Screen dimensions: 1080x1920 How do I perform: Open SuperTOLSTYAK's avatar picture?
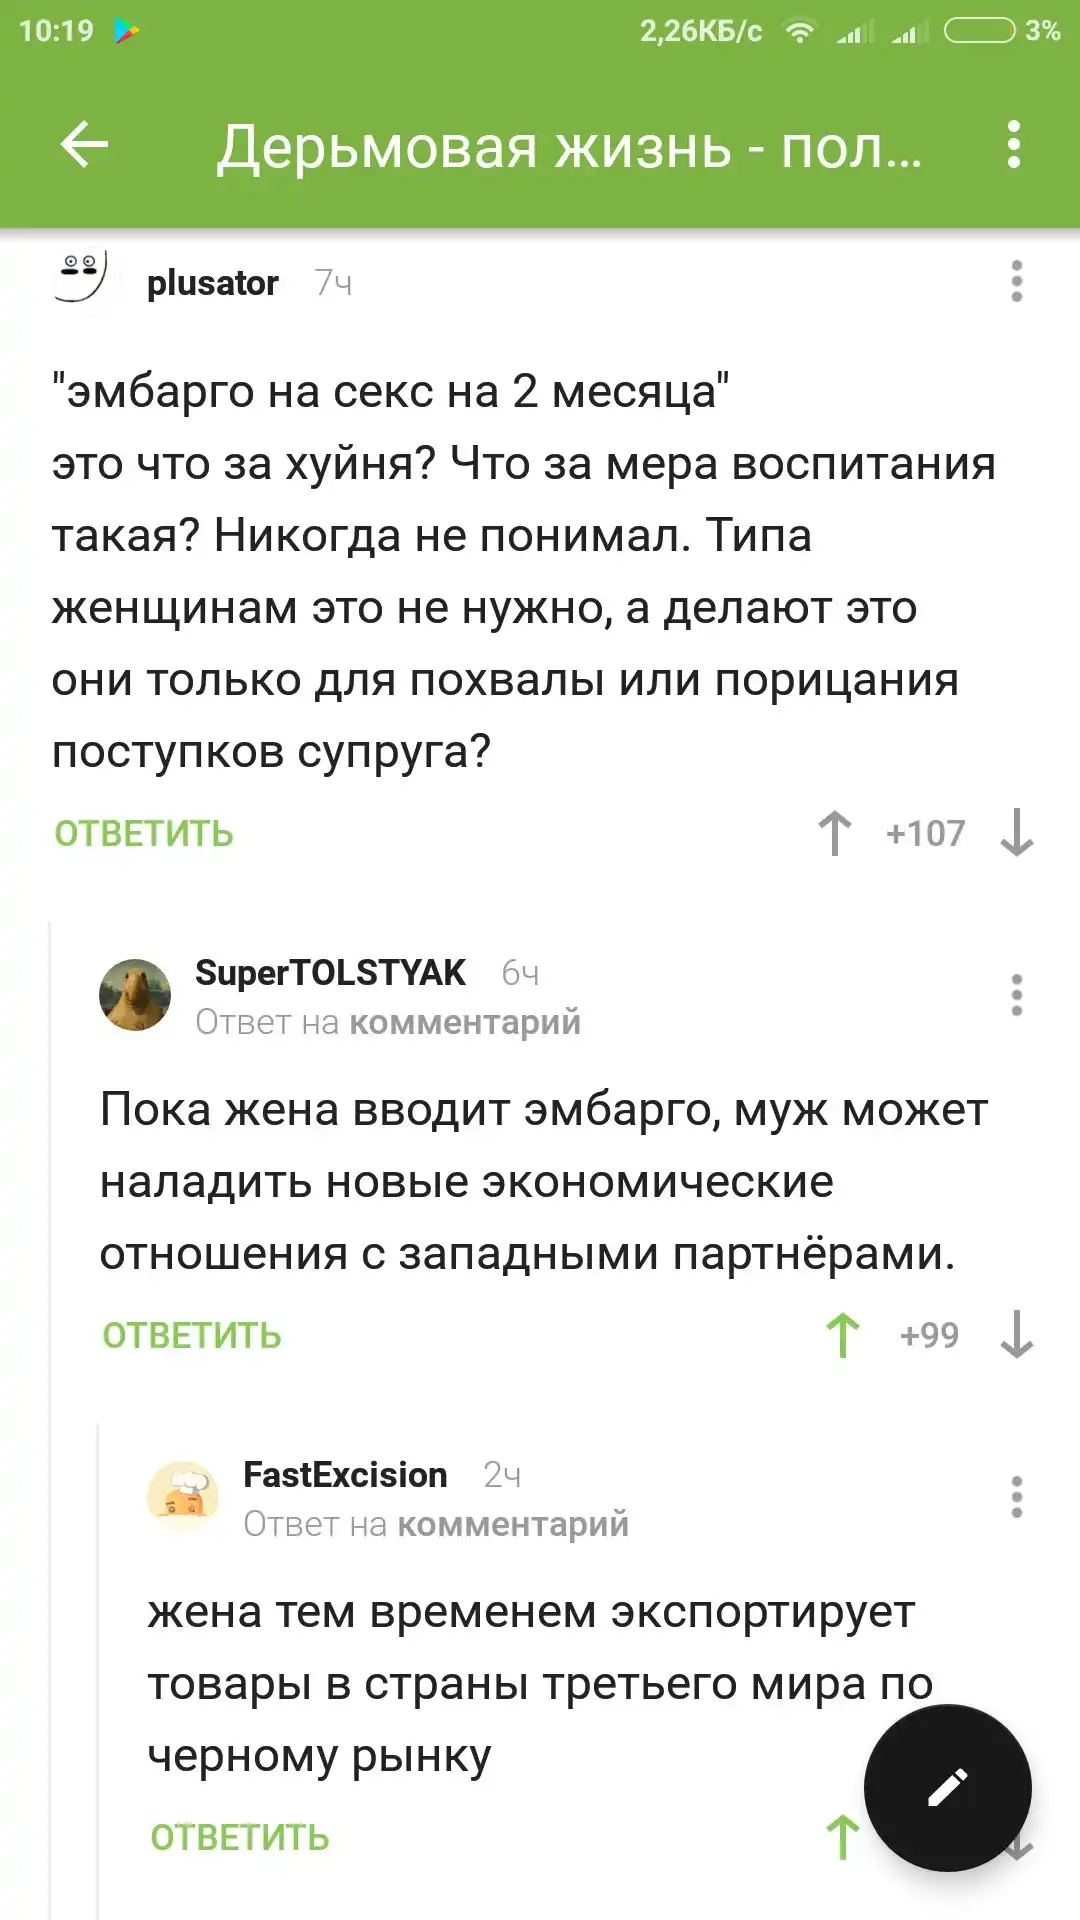pyautogui.click(x=135, y=995)
